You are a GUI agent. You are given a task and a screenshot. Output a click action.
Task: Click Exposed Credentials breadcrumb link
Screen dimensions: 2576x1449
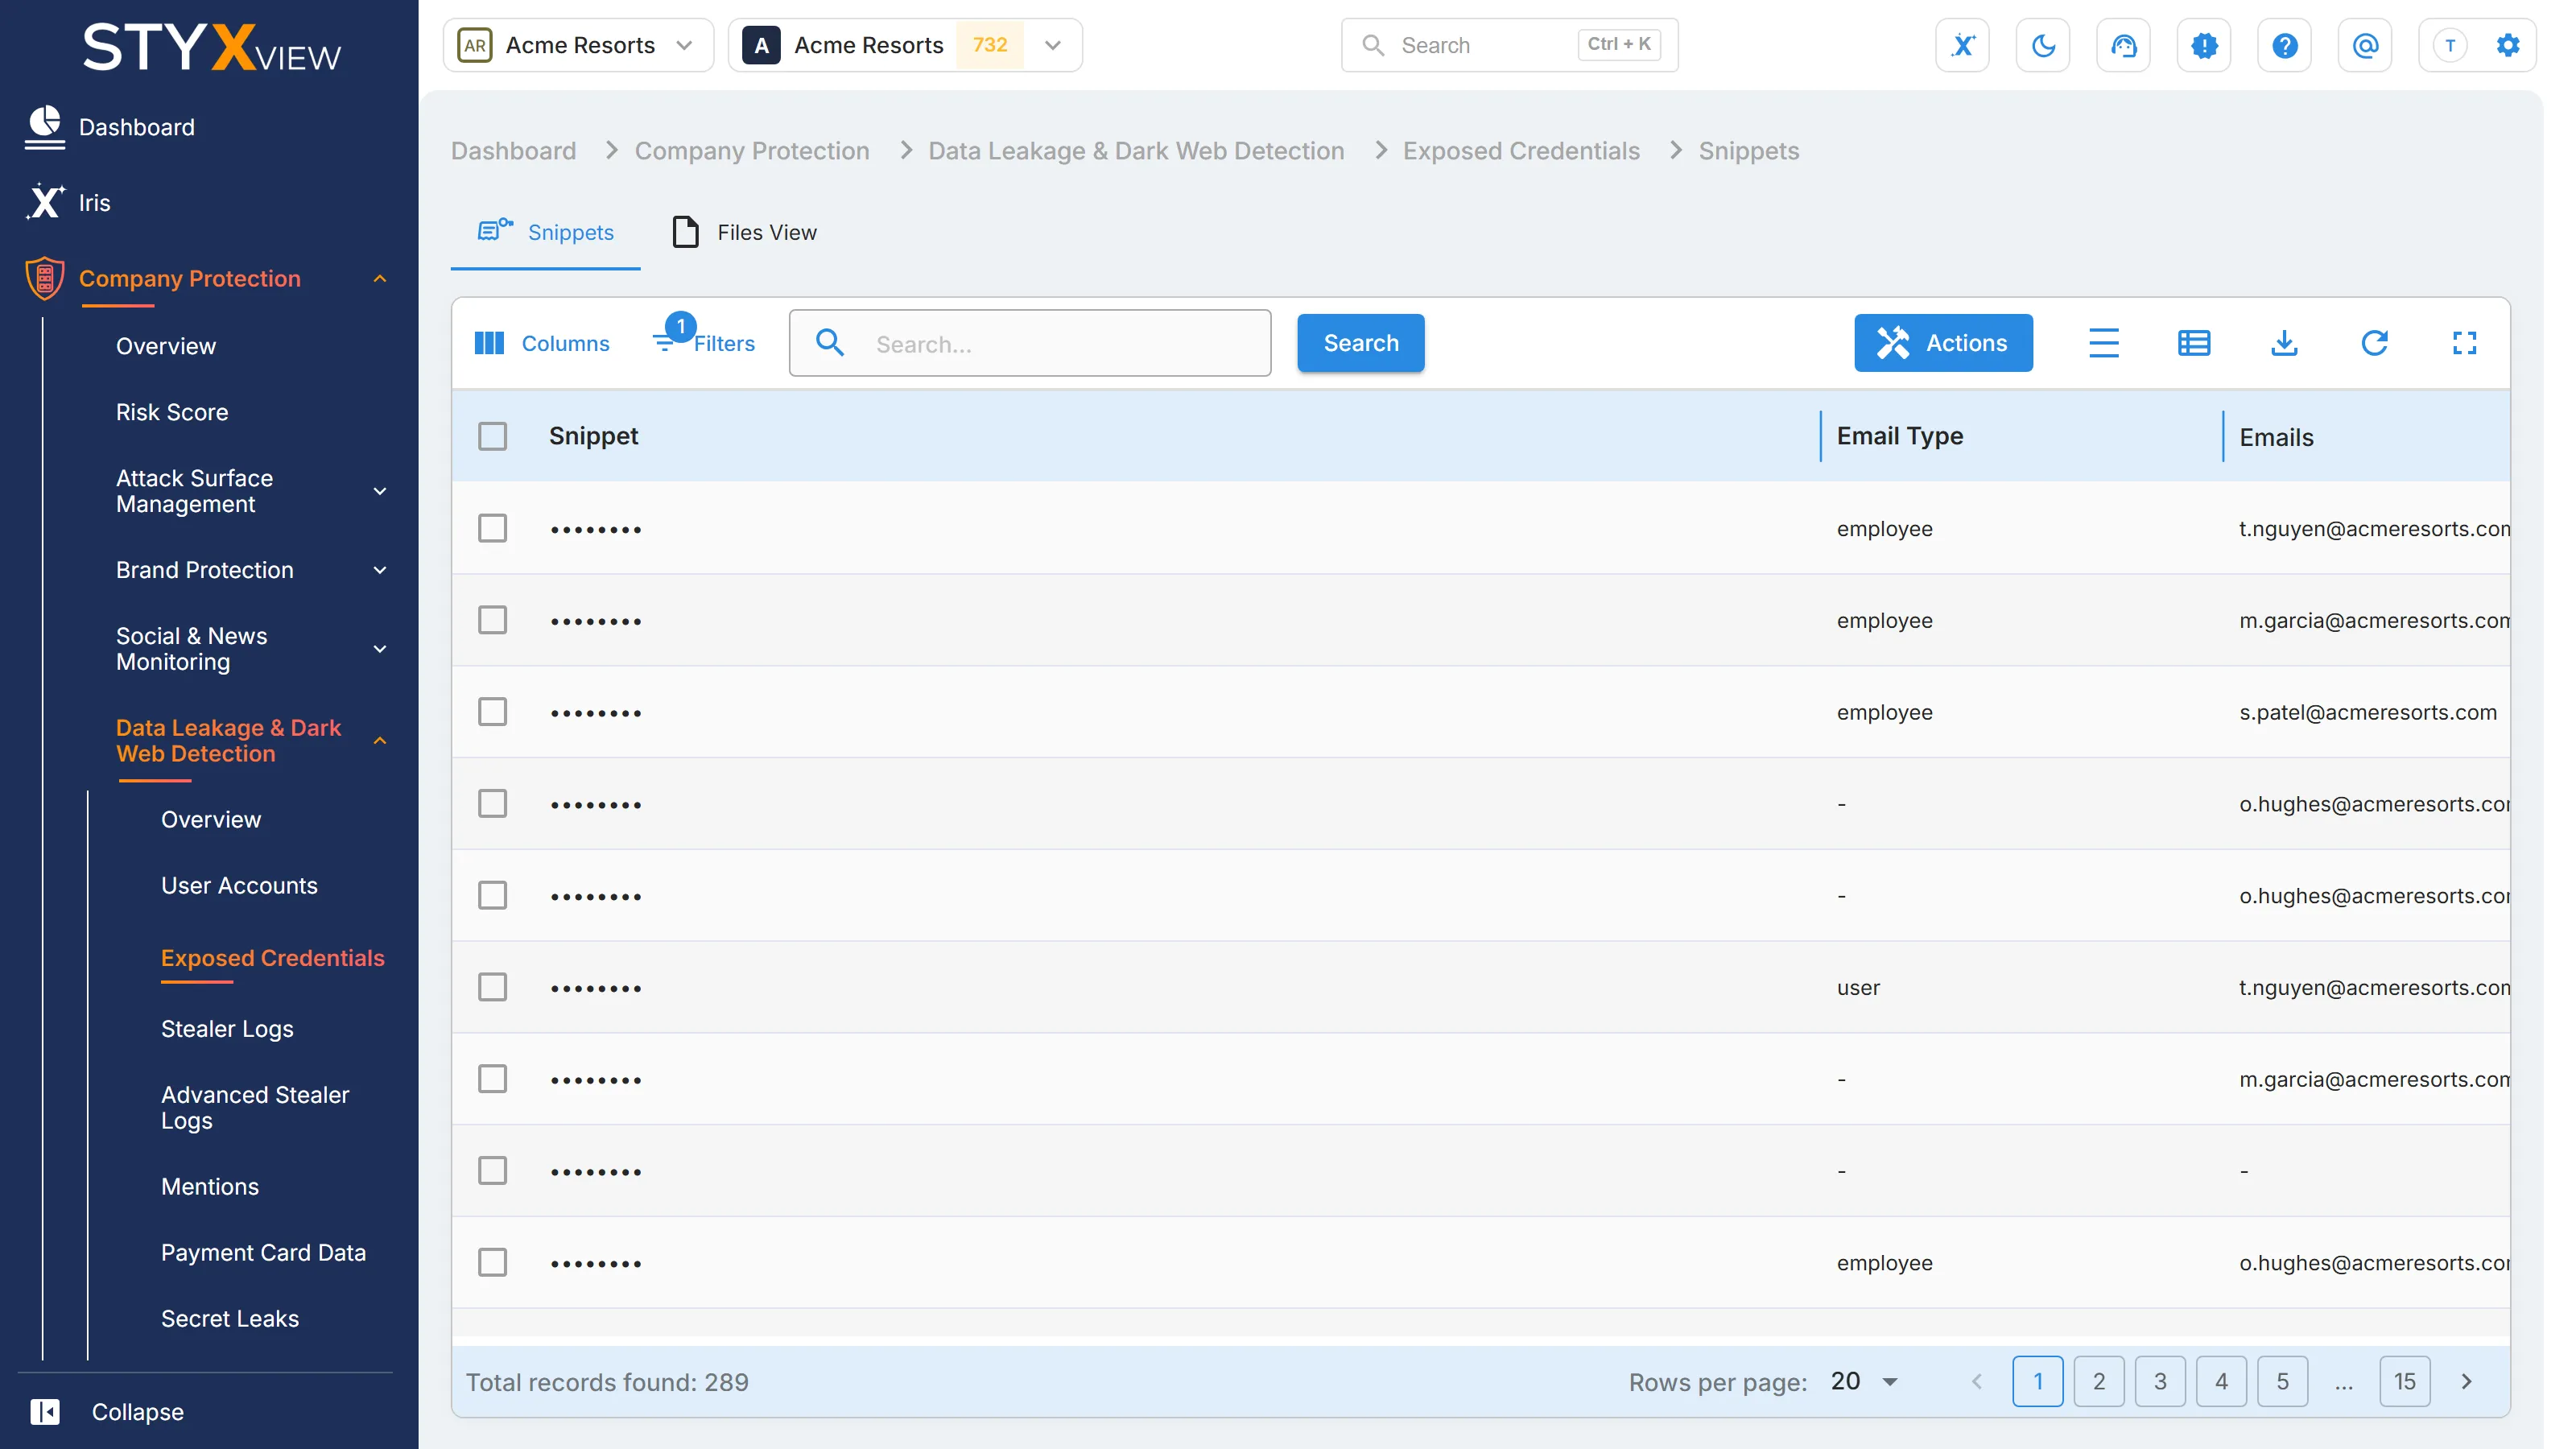click(1521, 151)
